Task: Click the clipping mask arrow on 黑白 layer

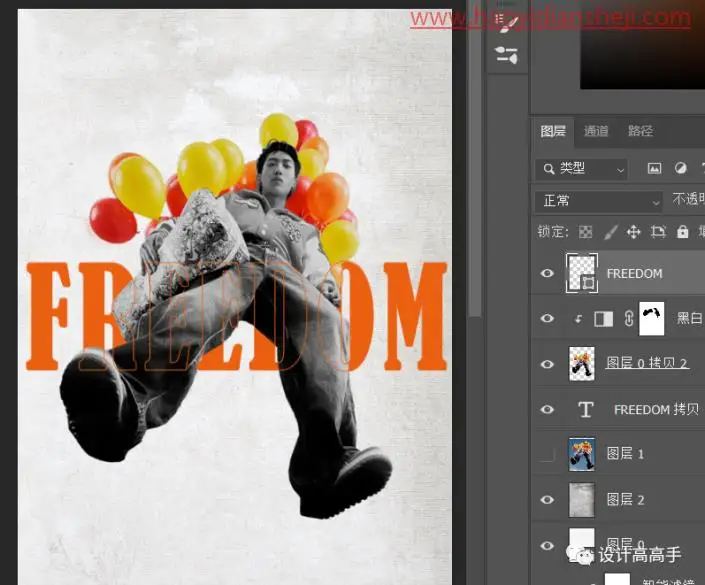Action: pos(579,319)
